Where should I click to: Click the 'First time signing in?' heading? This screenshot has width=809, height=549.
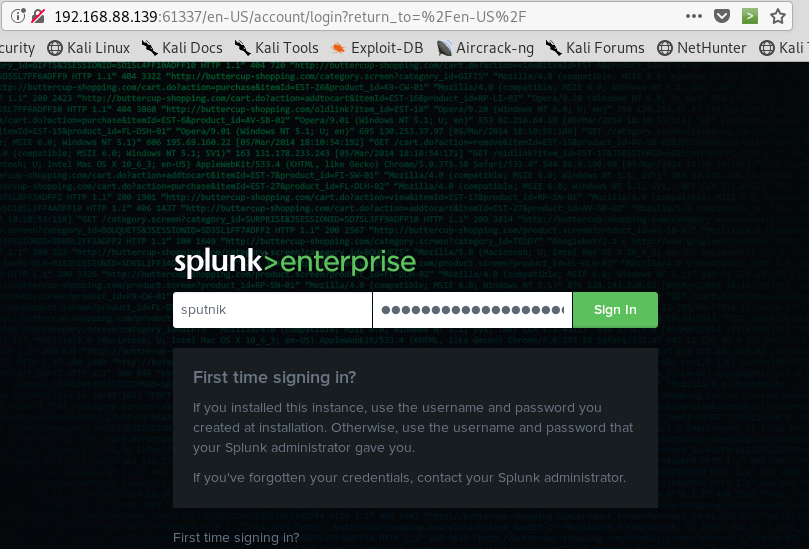click(x=274, y=377)
